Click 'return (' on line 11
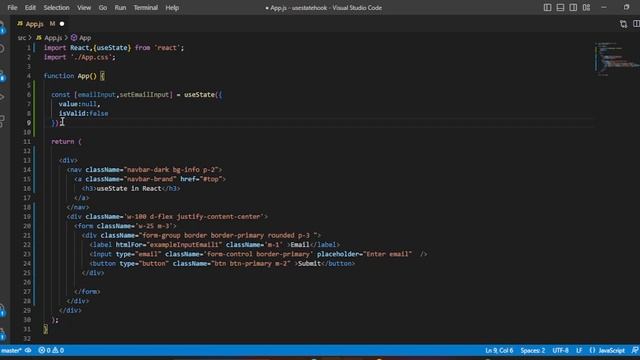The width and height of the screenshot is (640, 360). click(x=66, y=142)
